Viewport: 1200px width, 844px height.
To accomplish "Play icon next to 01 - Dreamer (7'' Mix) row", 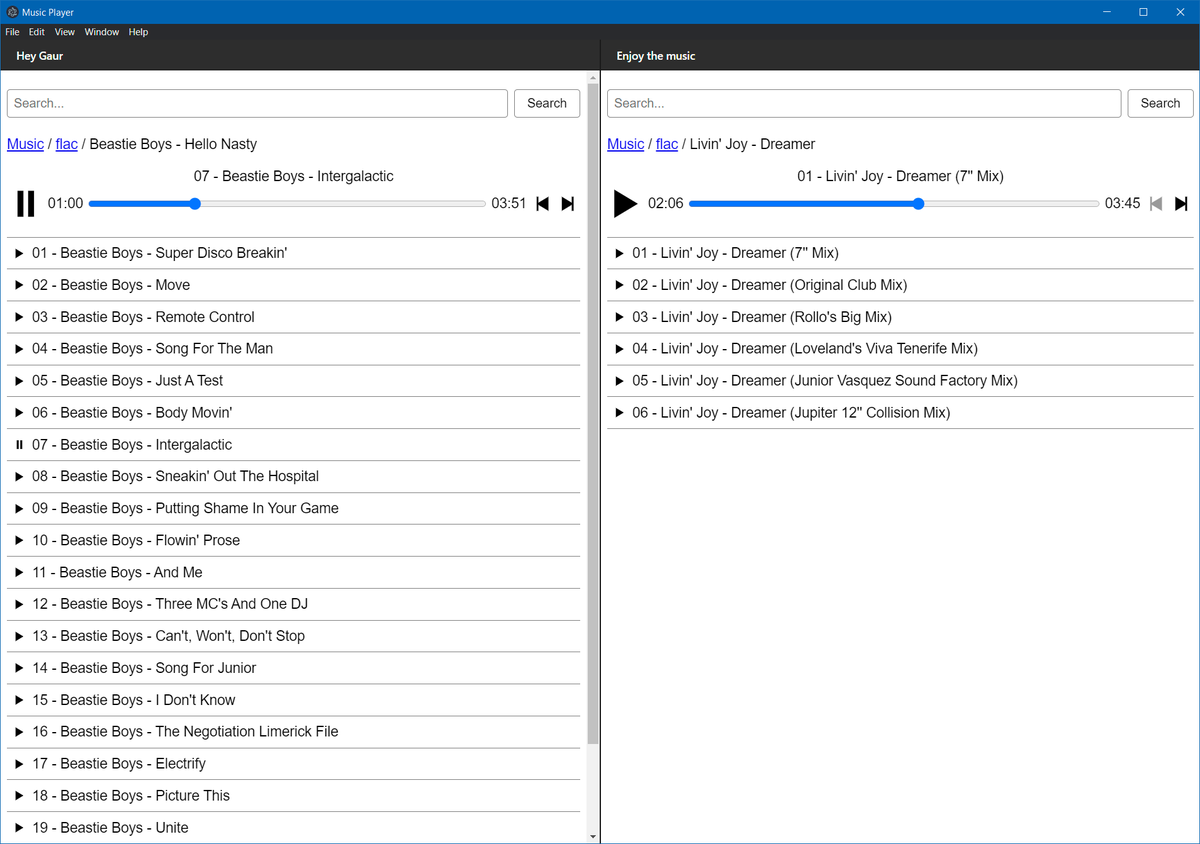I will [x=620, y=254].
